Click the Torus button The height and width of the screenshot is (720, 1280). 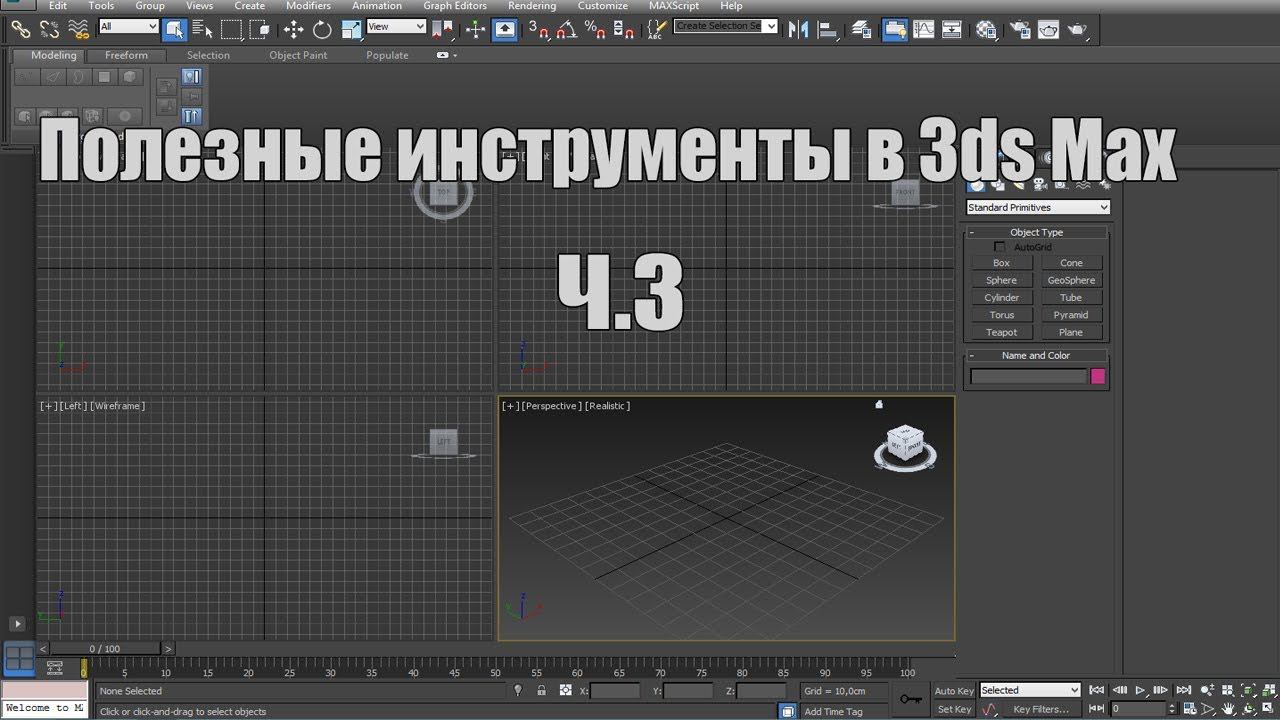click(1001, 315)
